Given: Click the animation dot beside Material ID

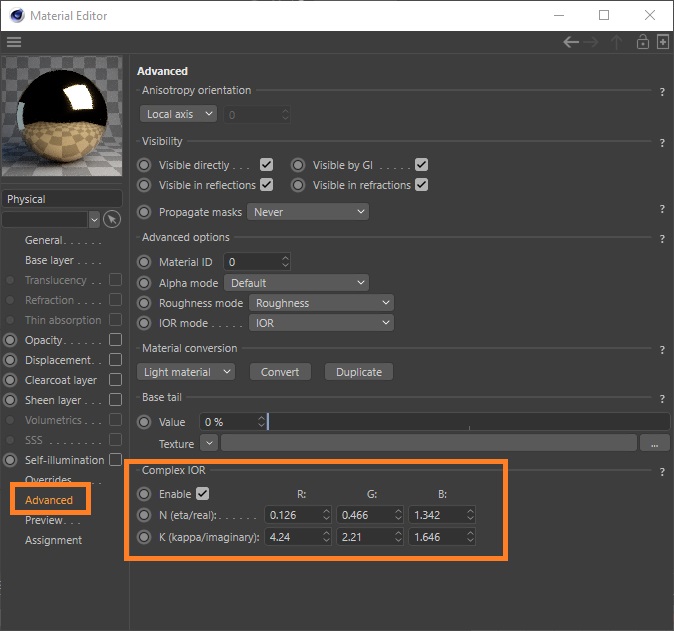Looking at the screenshot, I should (x=145, y=262).
